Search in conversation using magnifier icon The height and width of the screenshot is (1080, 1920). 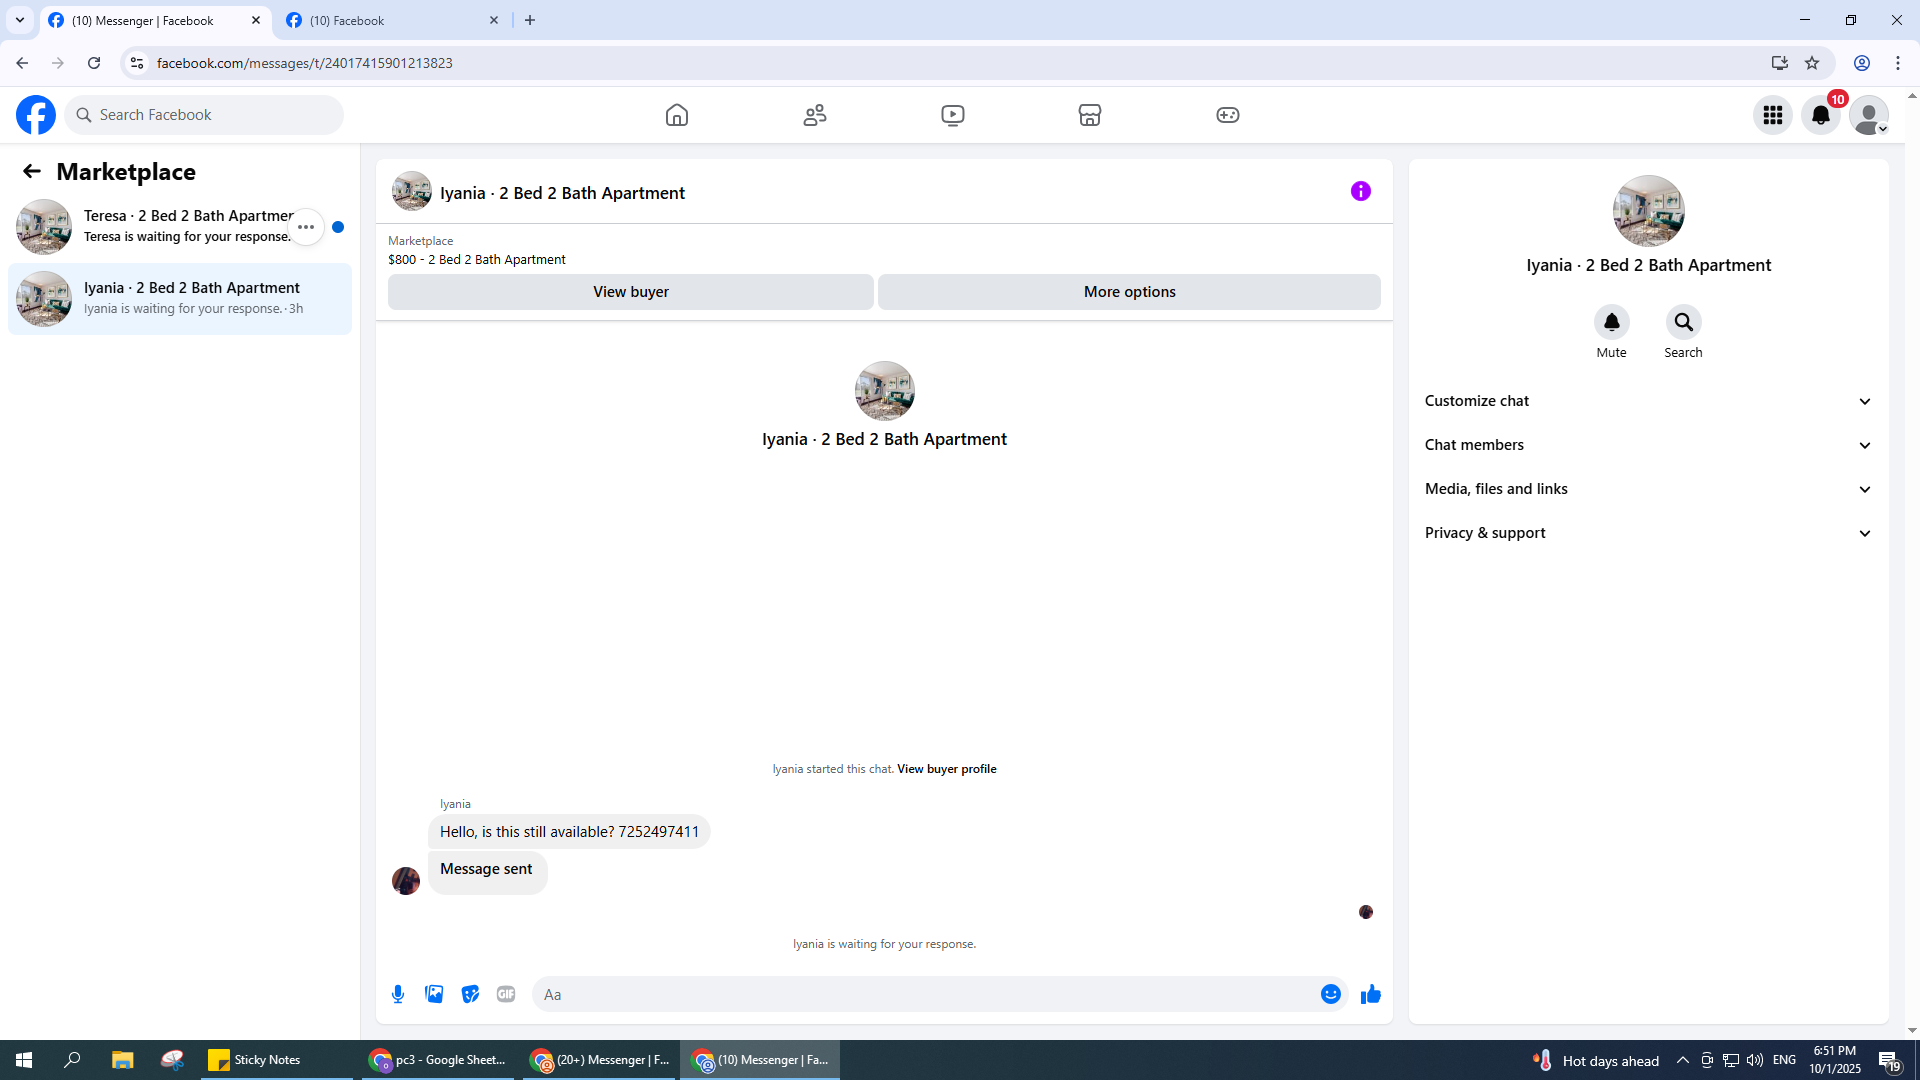click(1684, 322)
